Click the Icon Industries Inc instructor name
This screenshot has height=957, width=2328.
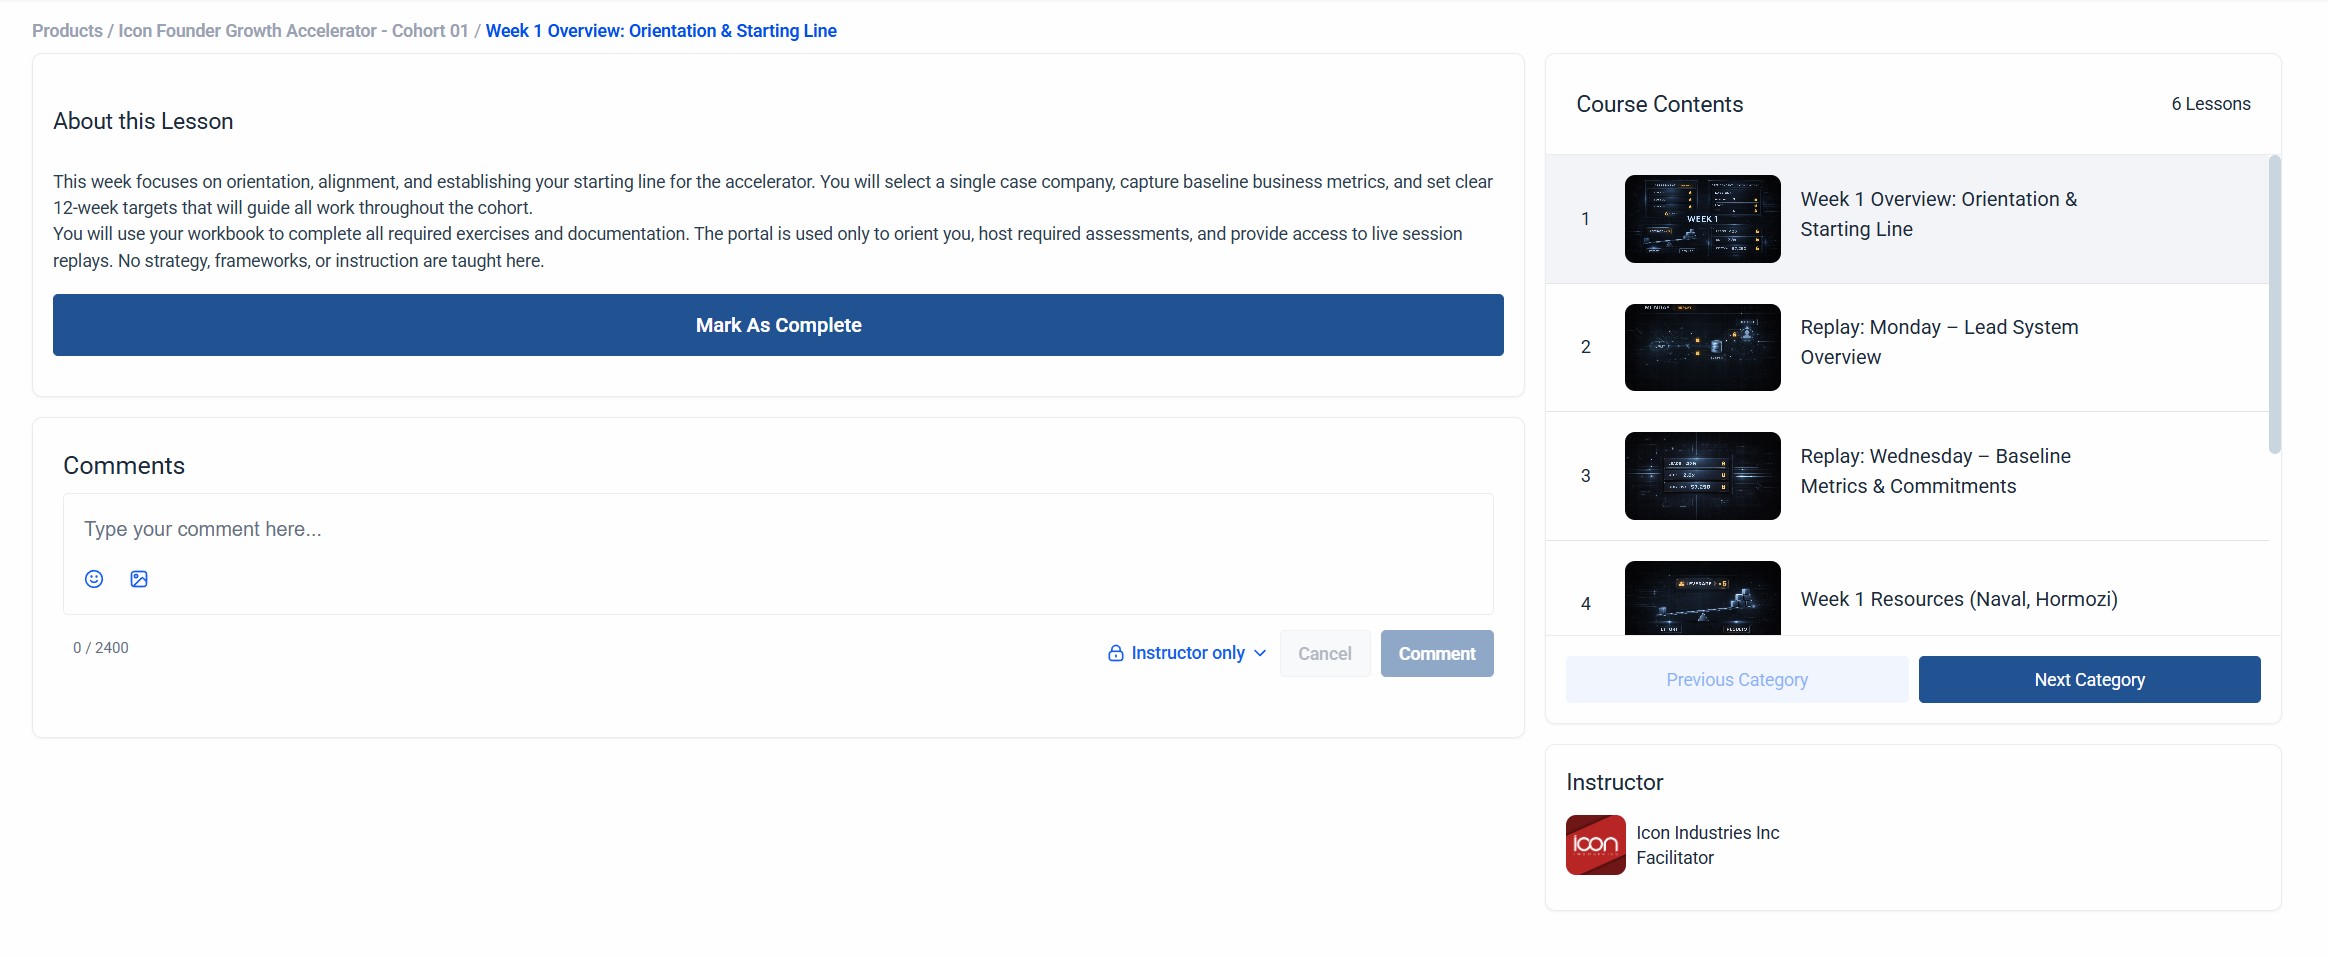(x=1707, y=833)
